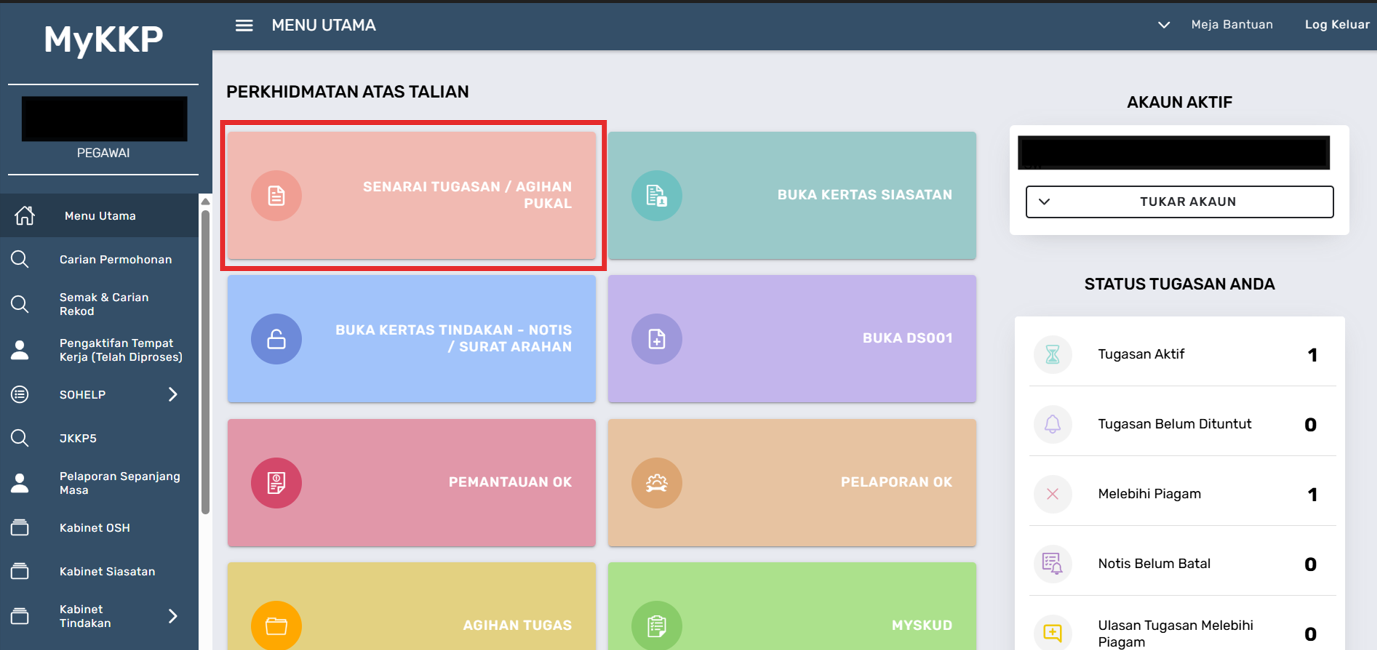Open dropdown chevron beside Meja Bantuan
Viewport: 1377px width, 650px height.
(x=1163, y=25)
